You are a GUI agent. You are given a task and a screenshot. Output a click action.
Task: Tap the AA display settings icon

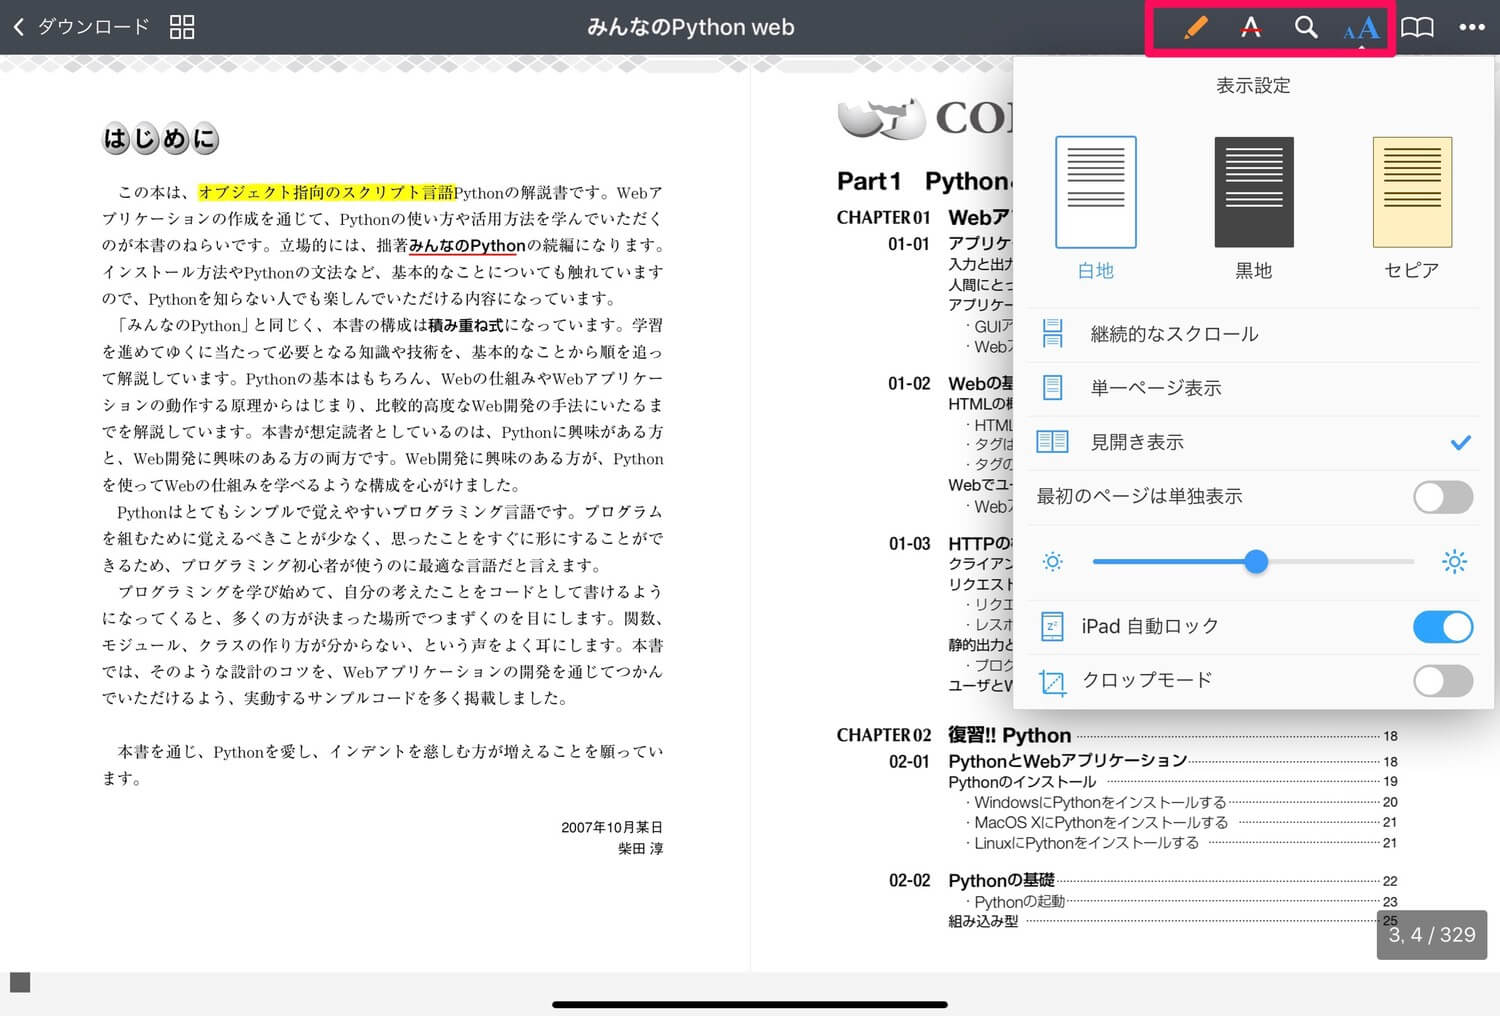(1362, 28)
